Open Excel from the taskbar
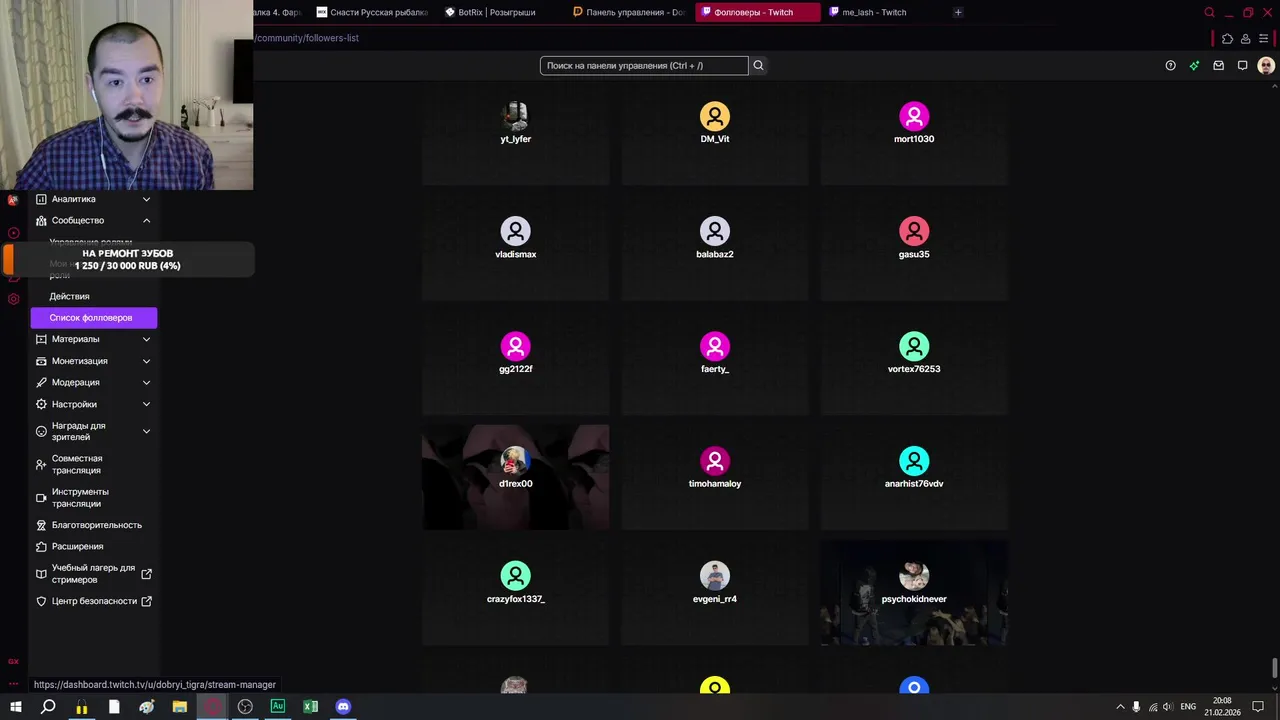 pos(310,706)
